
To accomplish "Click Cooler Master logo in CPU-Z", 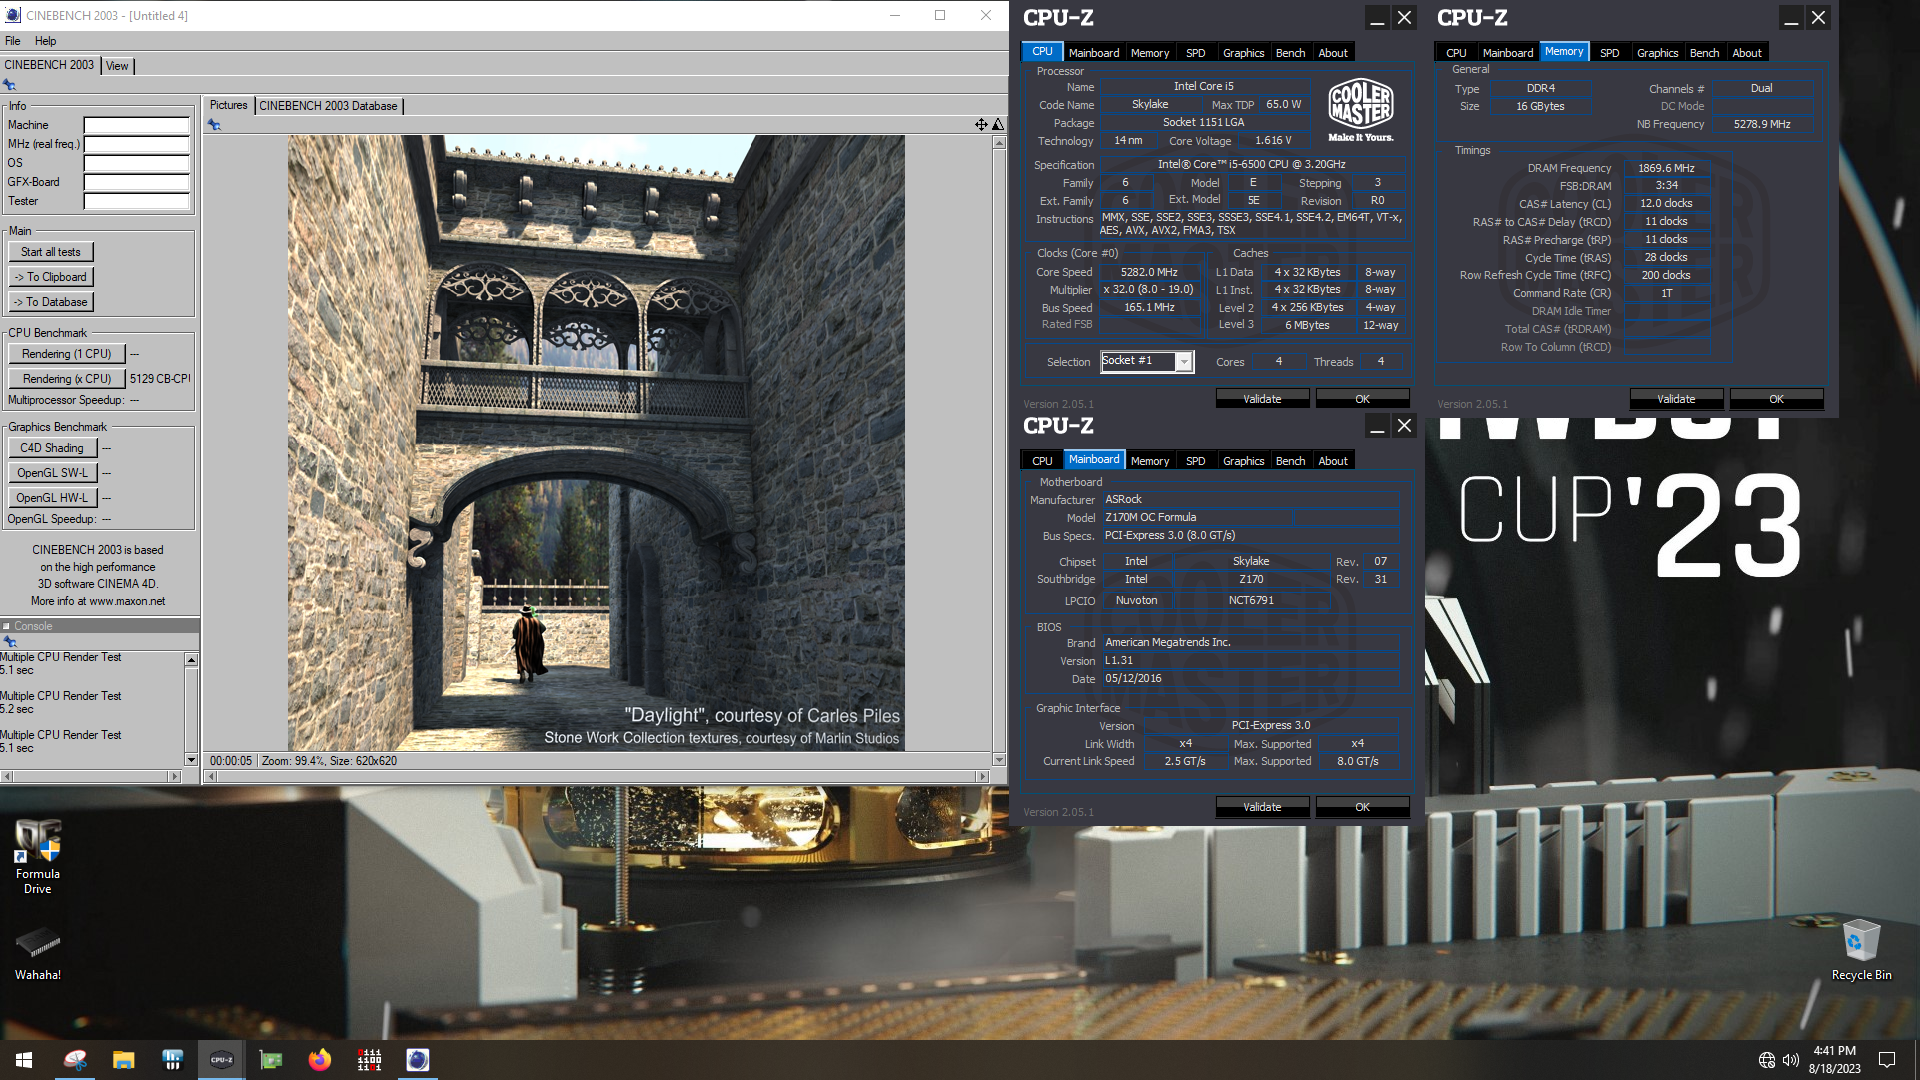I will 1360,110.
